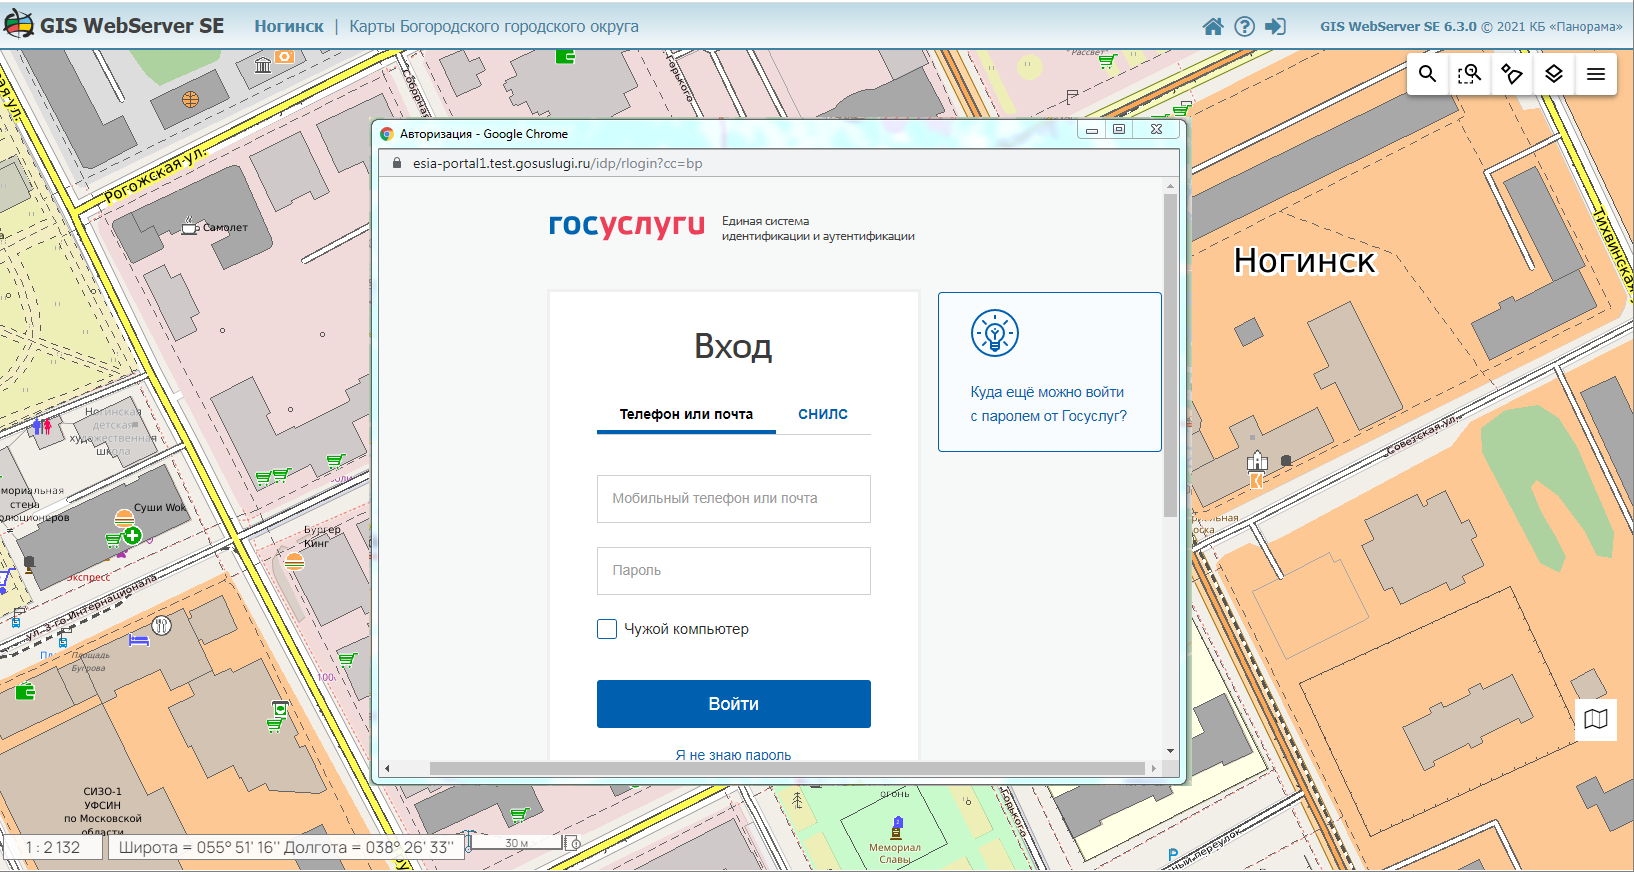Click the СИЗО-1 УФСИН map label
The width and height of the screenshot is (1634, 872).
pos(102,811)
